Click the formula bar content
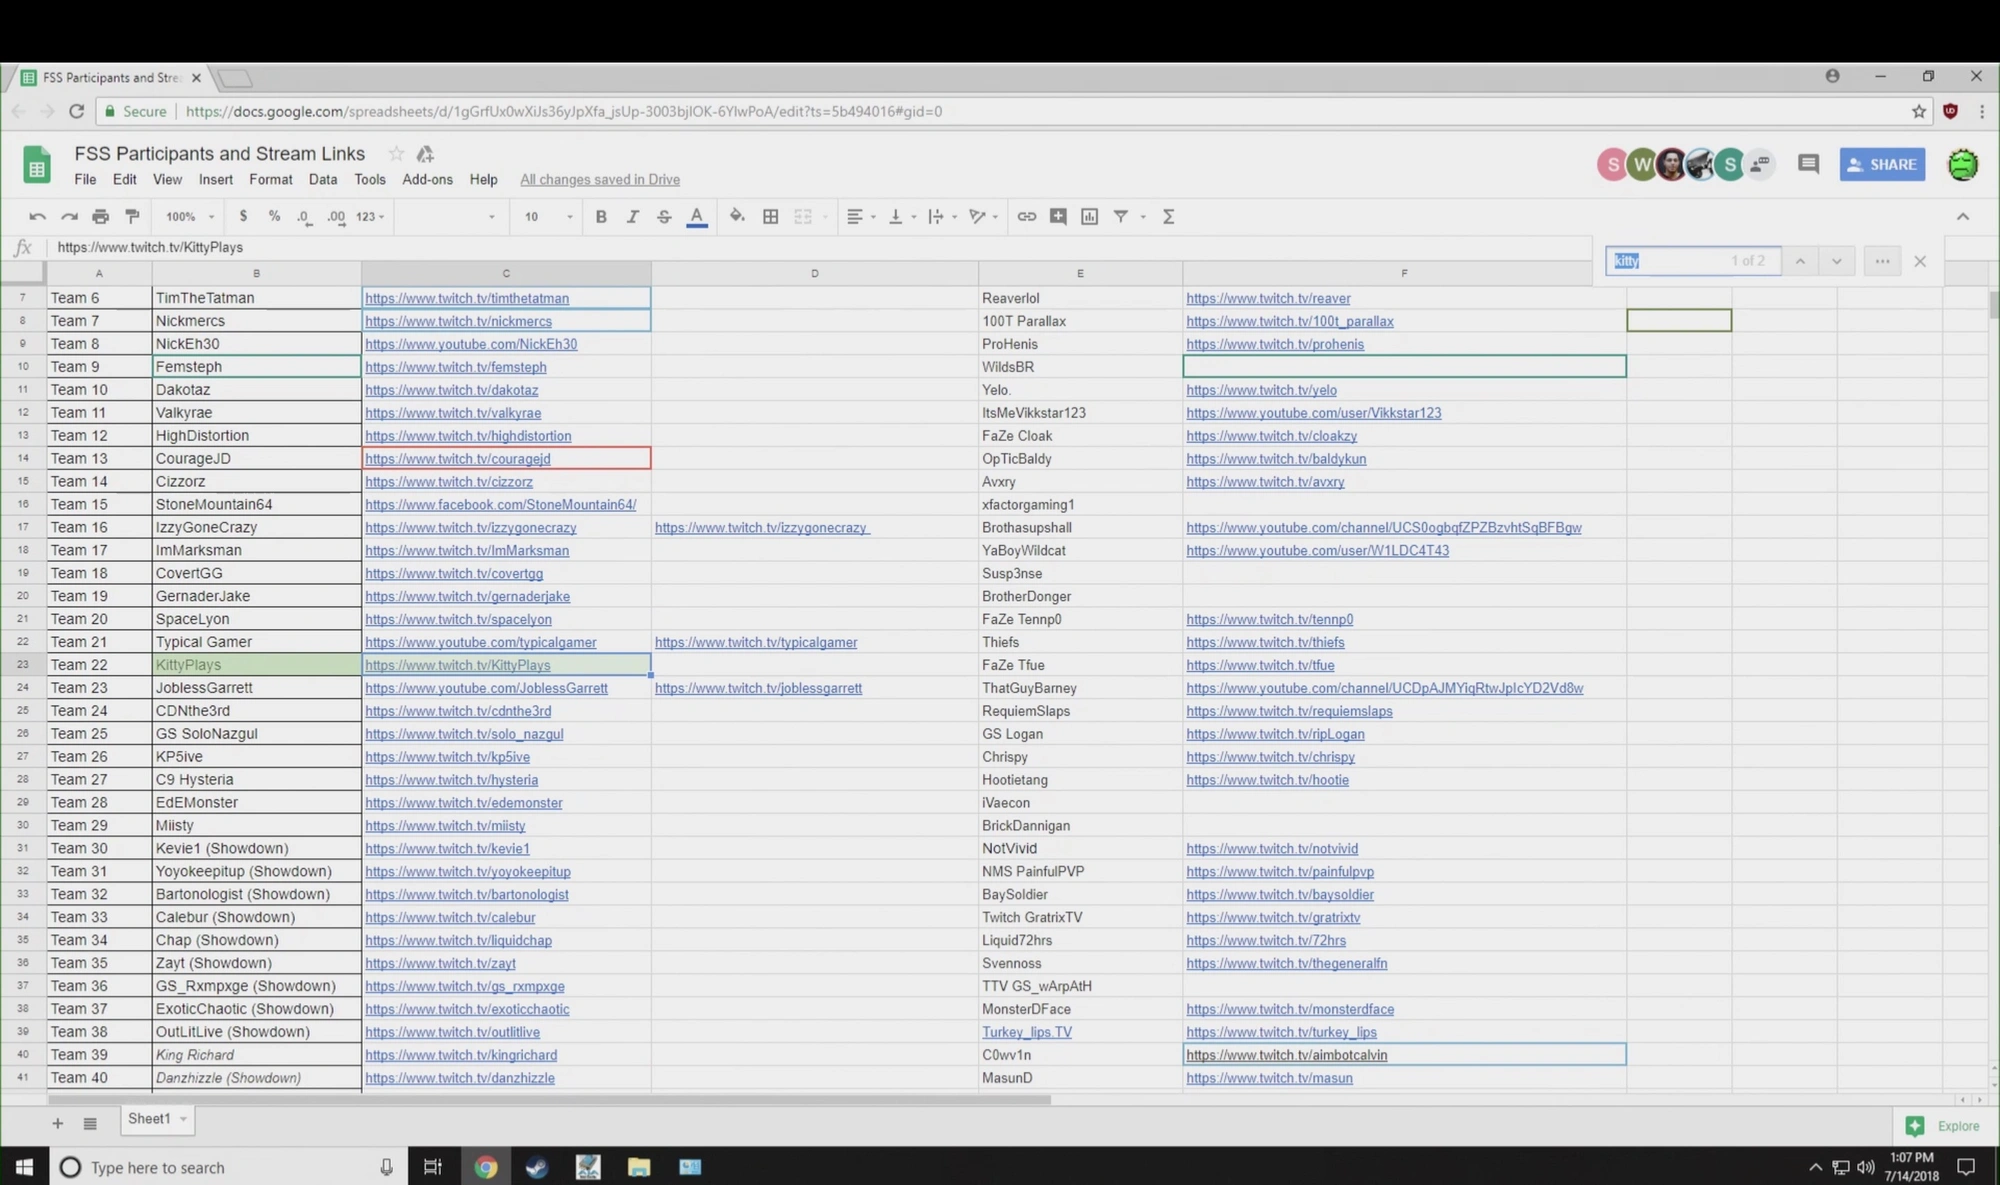2000x1185 pixels. tap(150, 247)
